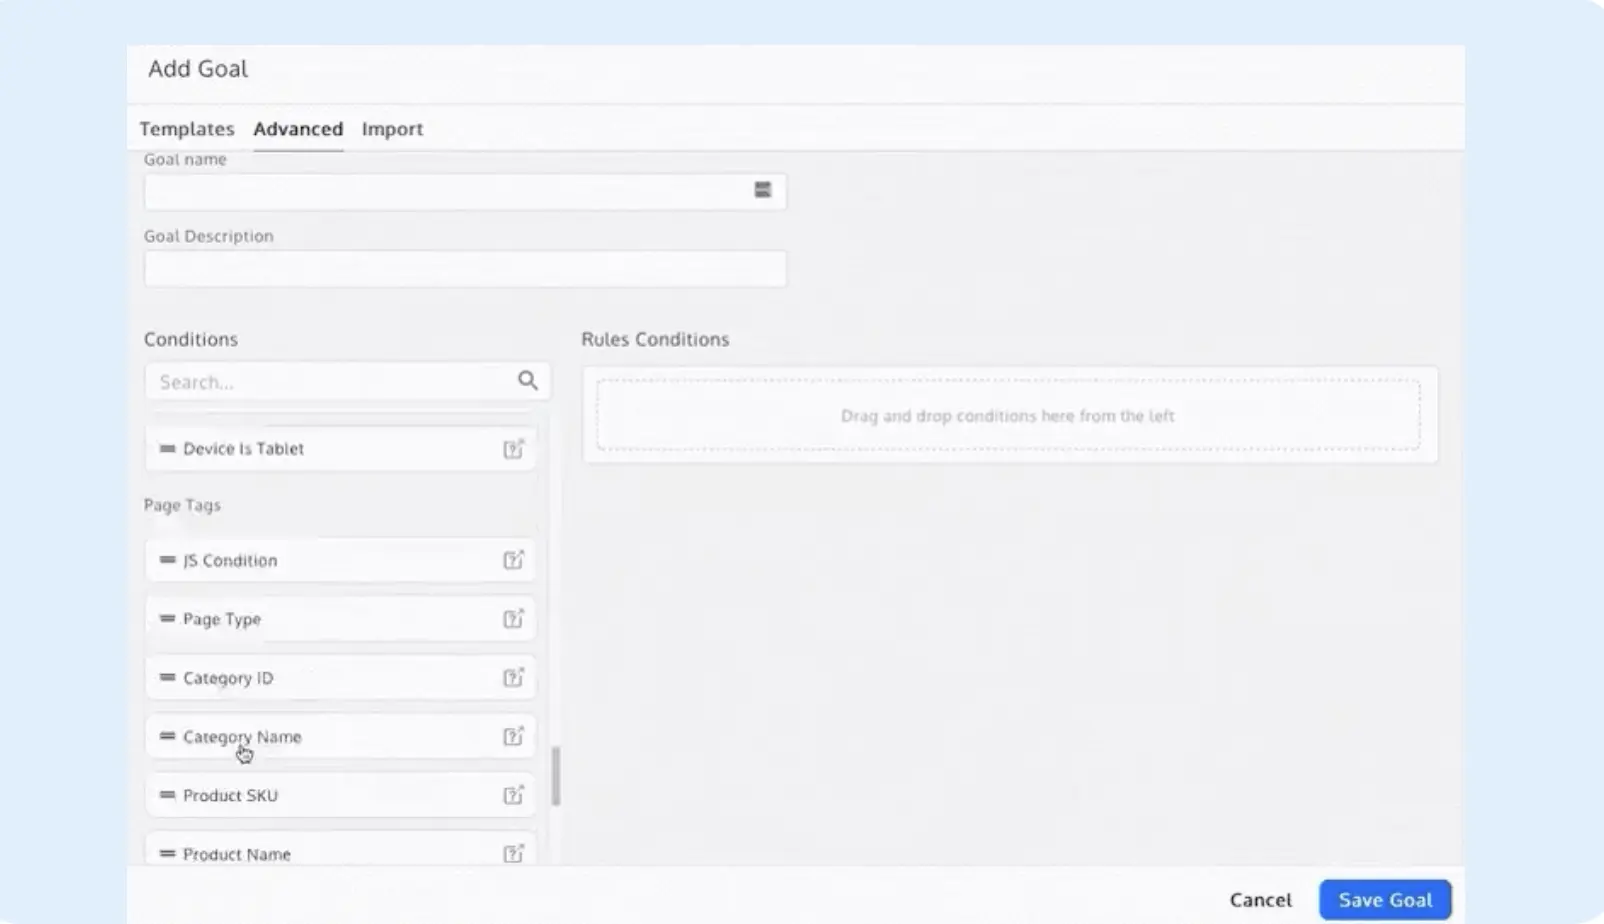Cancel adding the goal
This screenshot has height=924, width=1604.
pyautogui.click(x=1261, y=900)
